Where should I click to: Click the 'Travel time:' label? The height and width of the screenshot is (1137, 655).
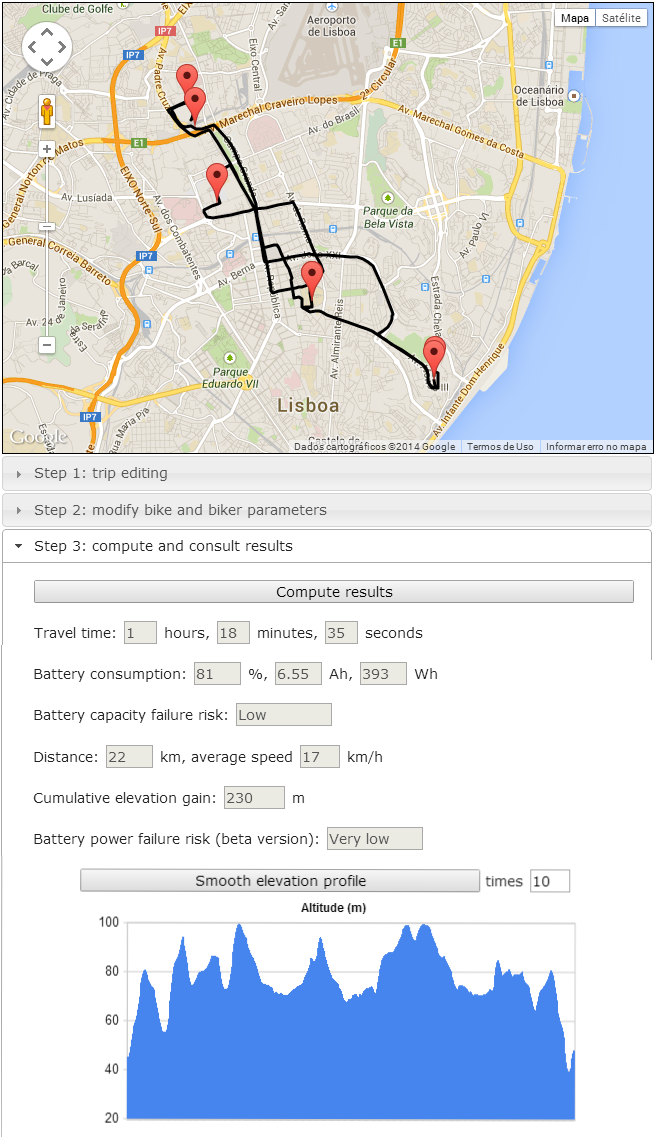click(x=75, y=633)
